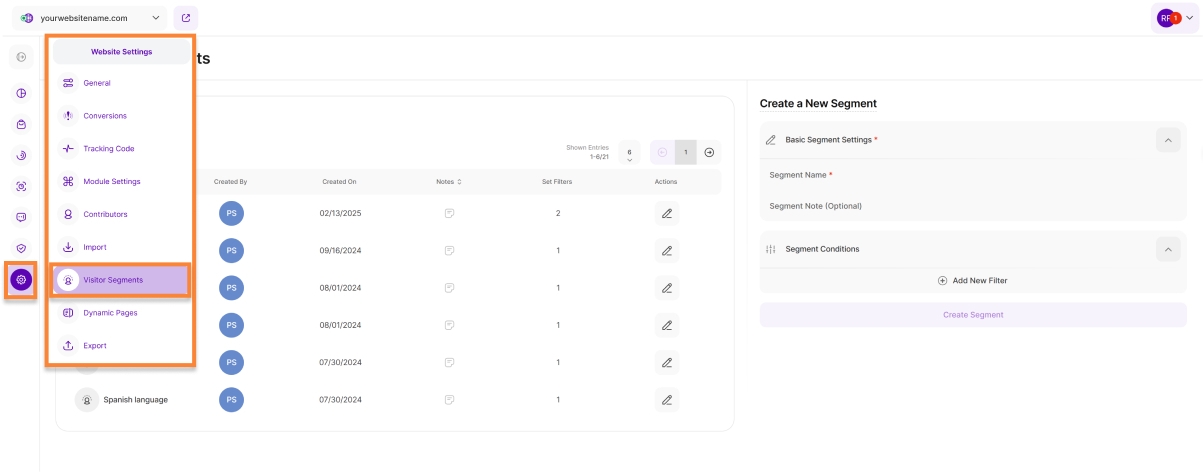Open Module Settings menu item
Screen dimensions: 1203x472
click(x=111, y=182)
